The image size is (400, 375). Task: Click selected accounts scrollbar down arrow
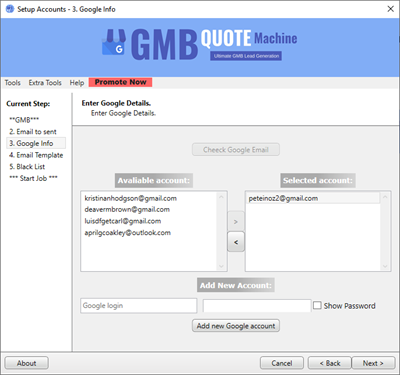coord(385,266)
